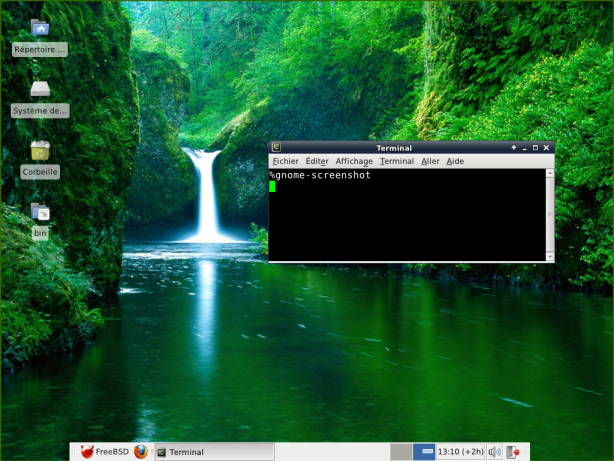
Task: Open the Aller menu
Action: pyautogui.click(x=430, y=161)
